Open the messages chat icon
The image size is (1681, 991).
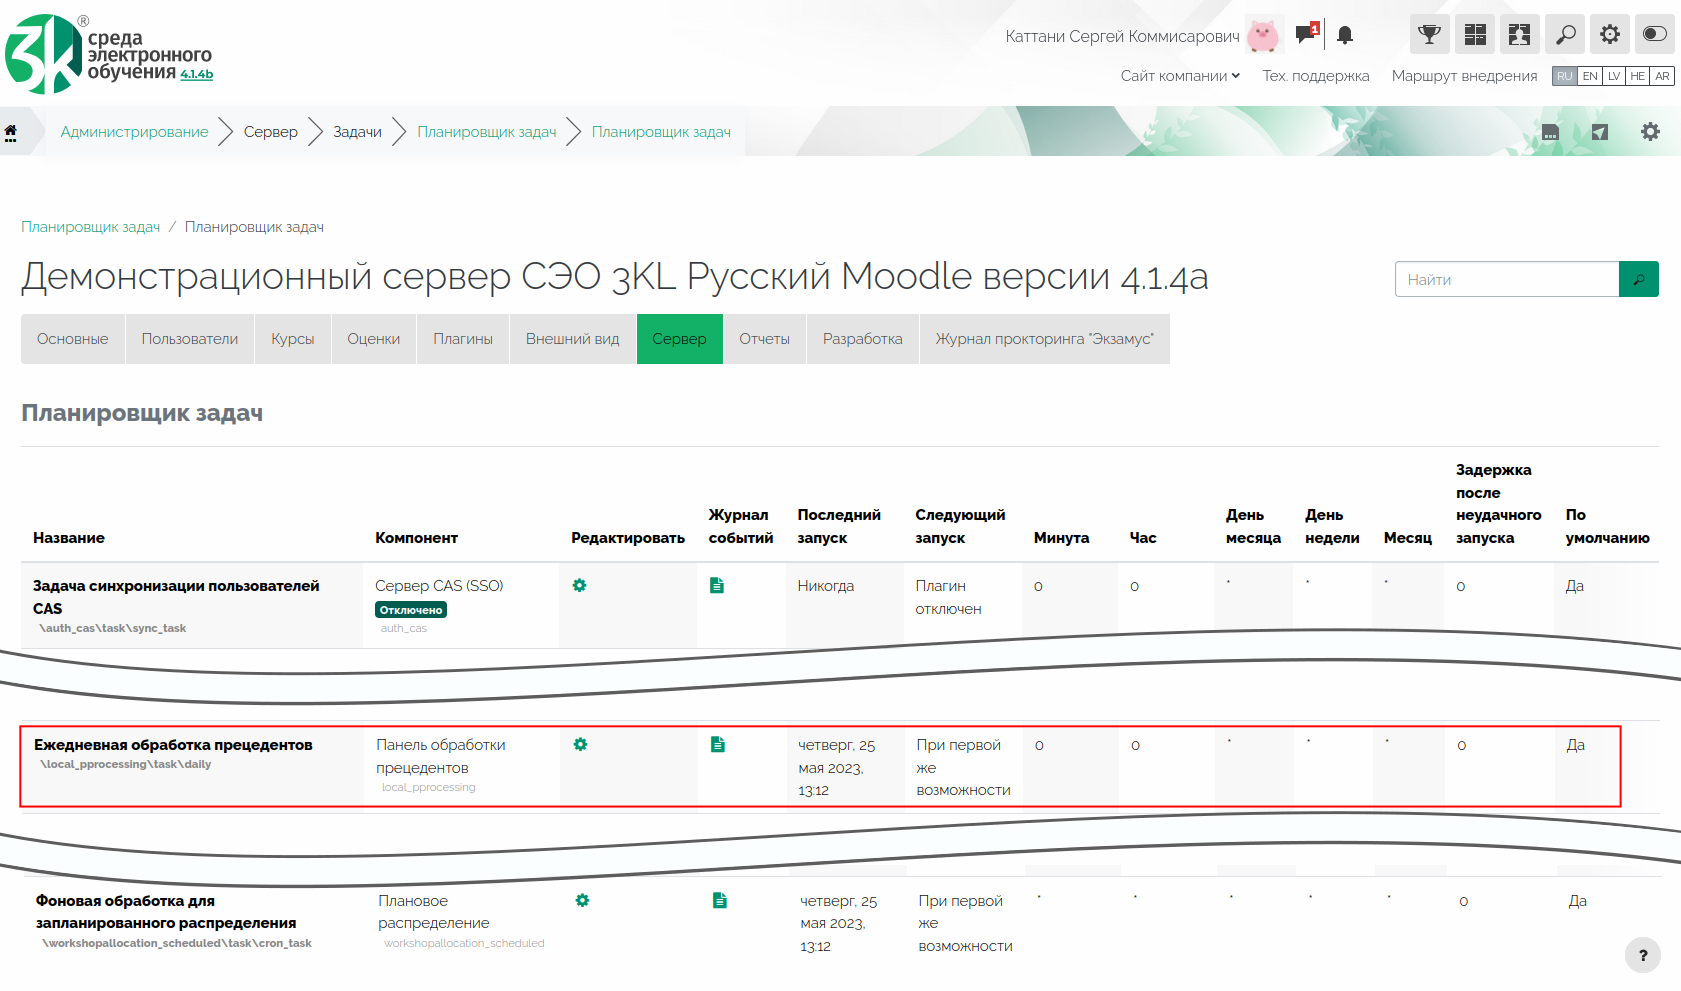(x=1306, y=34)
